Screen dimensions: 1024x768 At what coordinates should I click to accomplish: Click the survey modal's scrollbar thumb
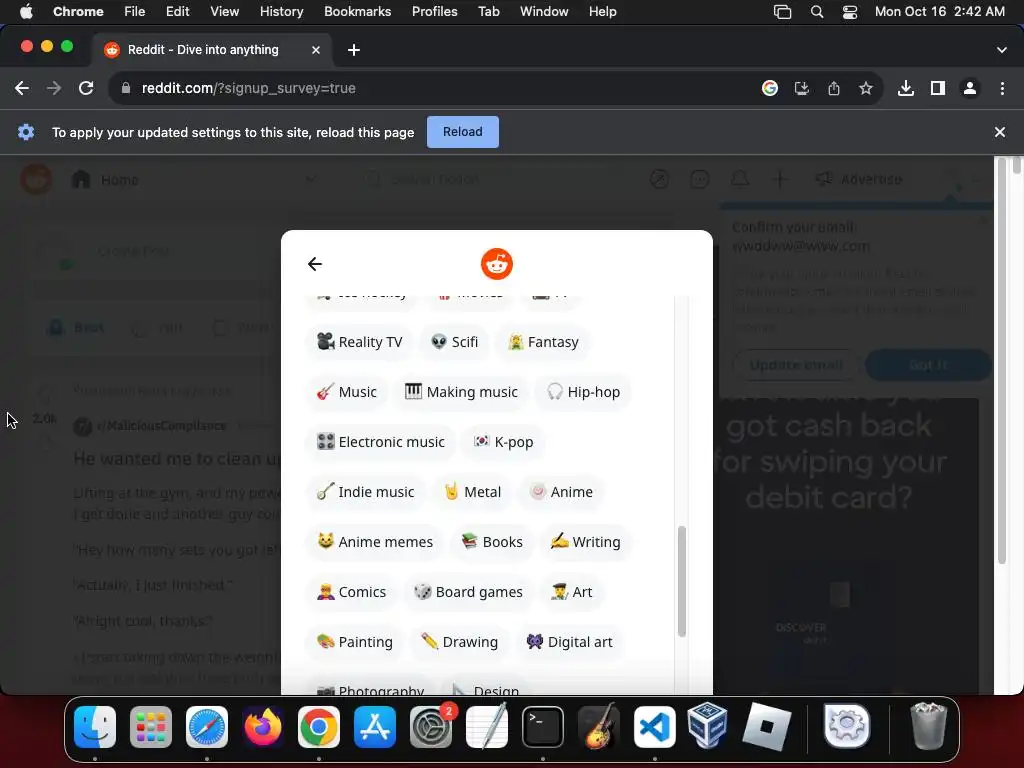coord(682,581)
